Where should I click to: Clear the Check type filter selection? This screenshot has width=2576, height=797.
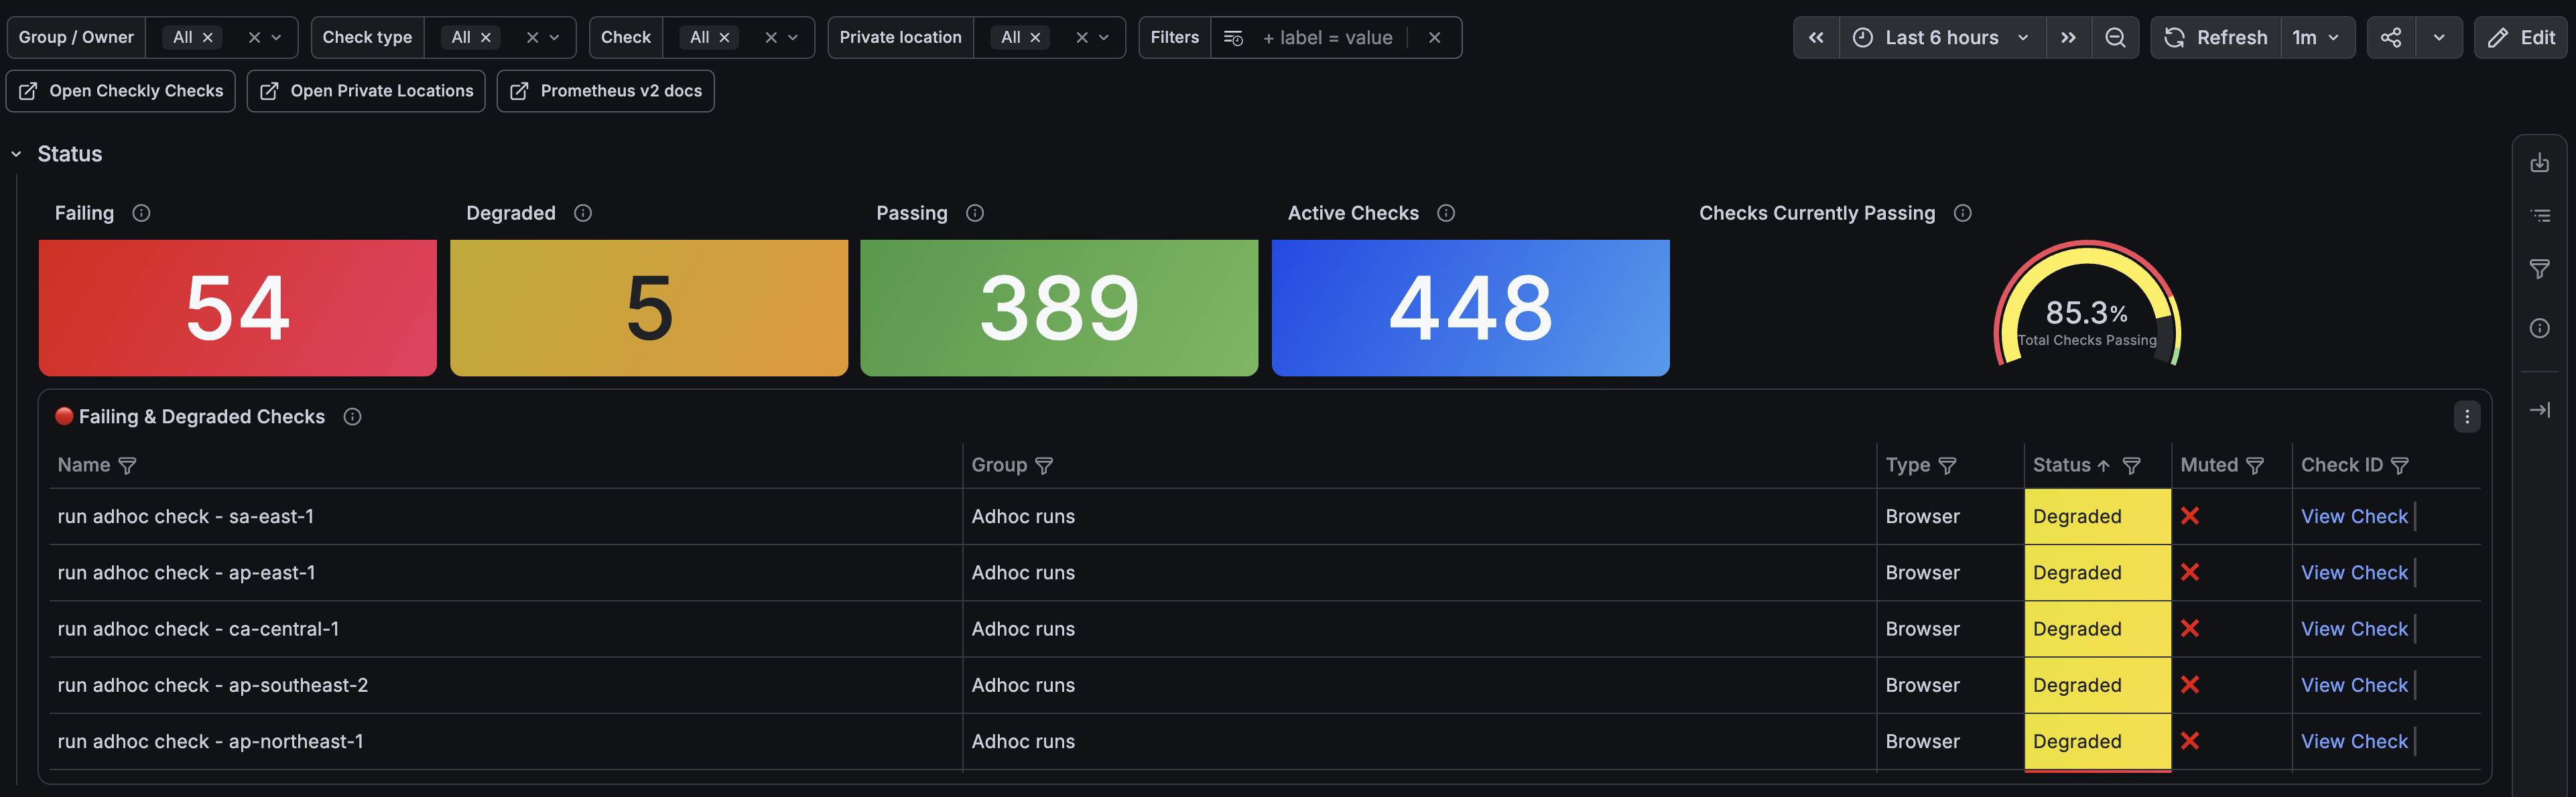point(532,38)
